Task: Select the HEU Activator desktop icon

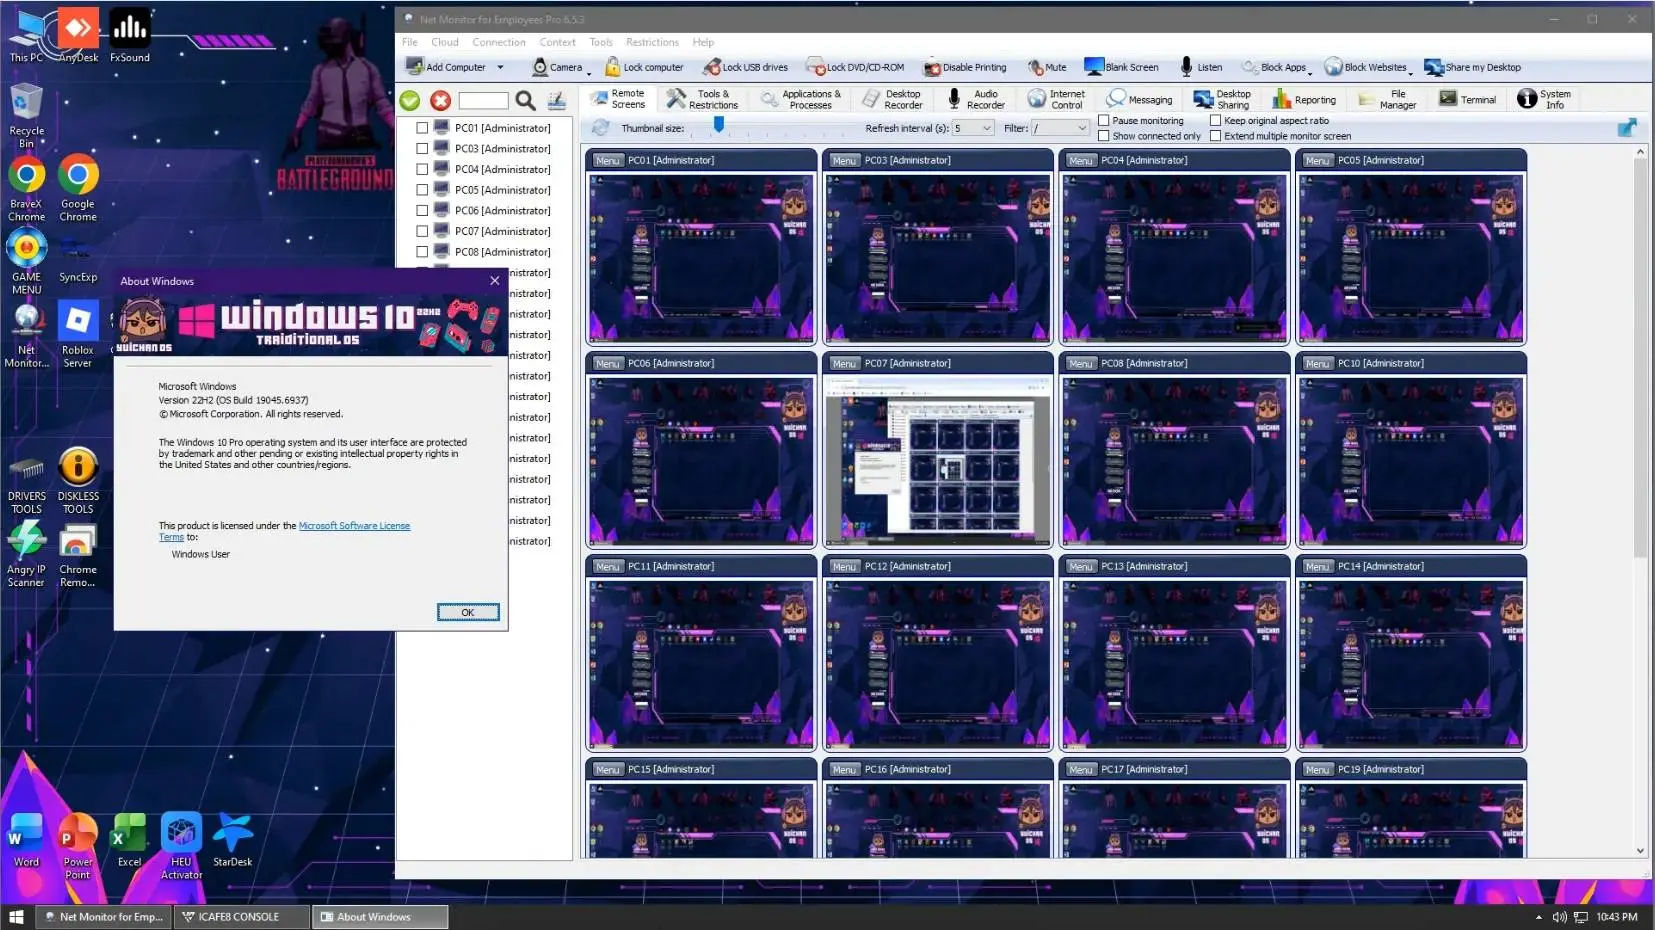Action: pyautogui.click(x=181, y=846)
